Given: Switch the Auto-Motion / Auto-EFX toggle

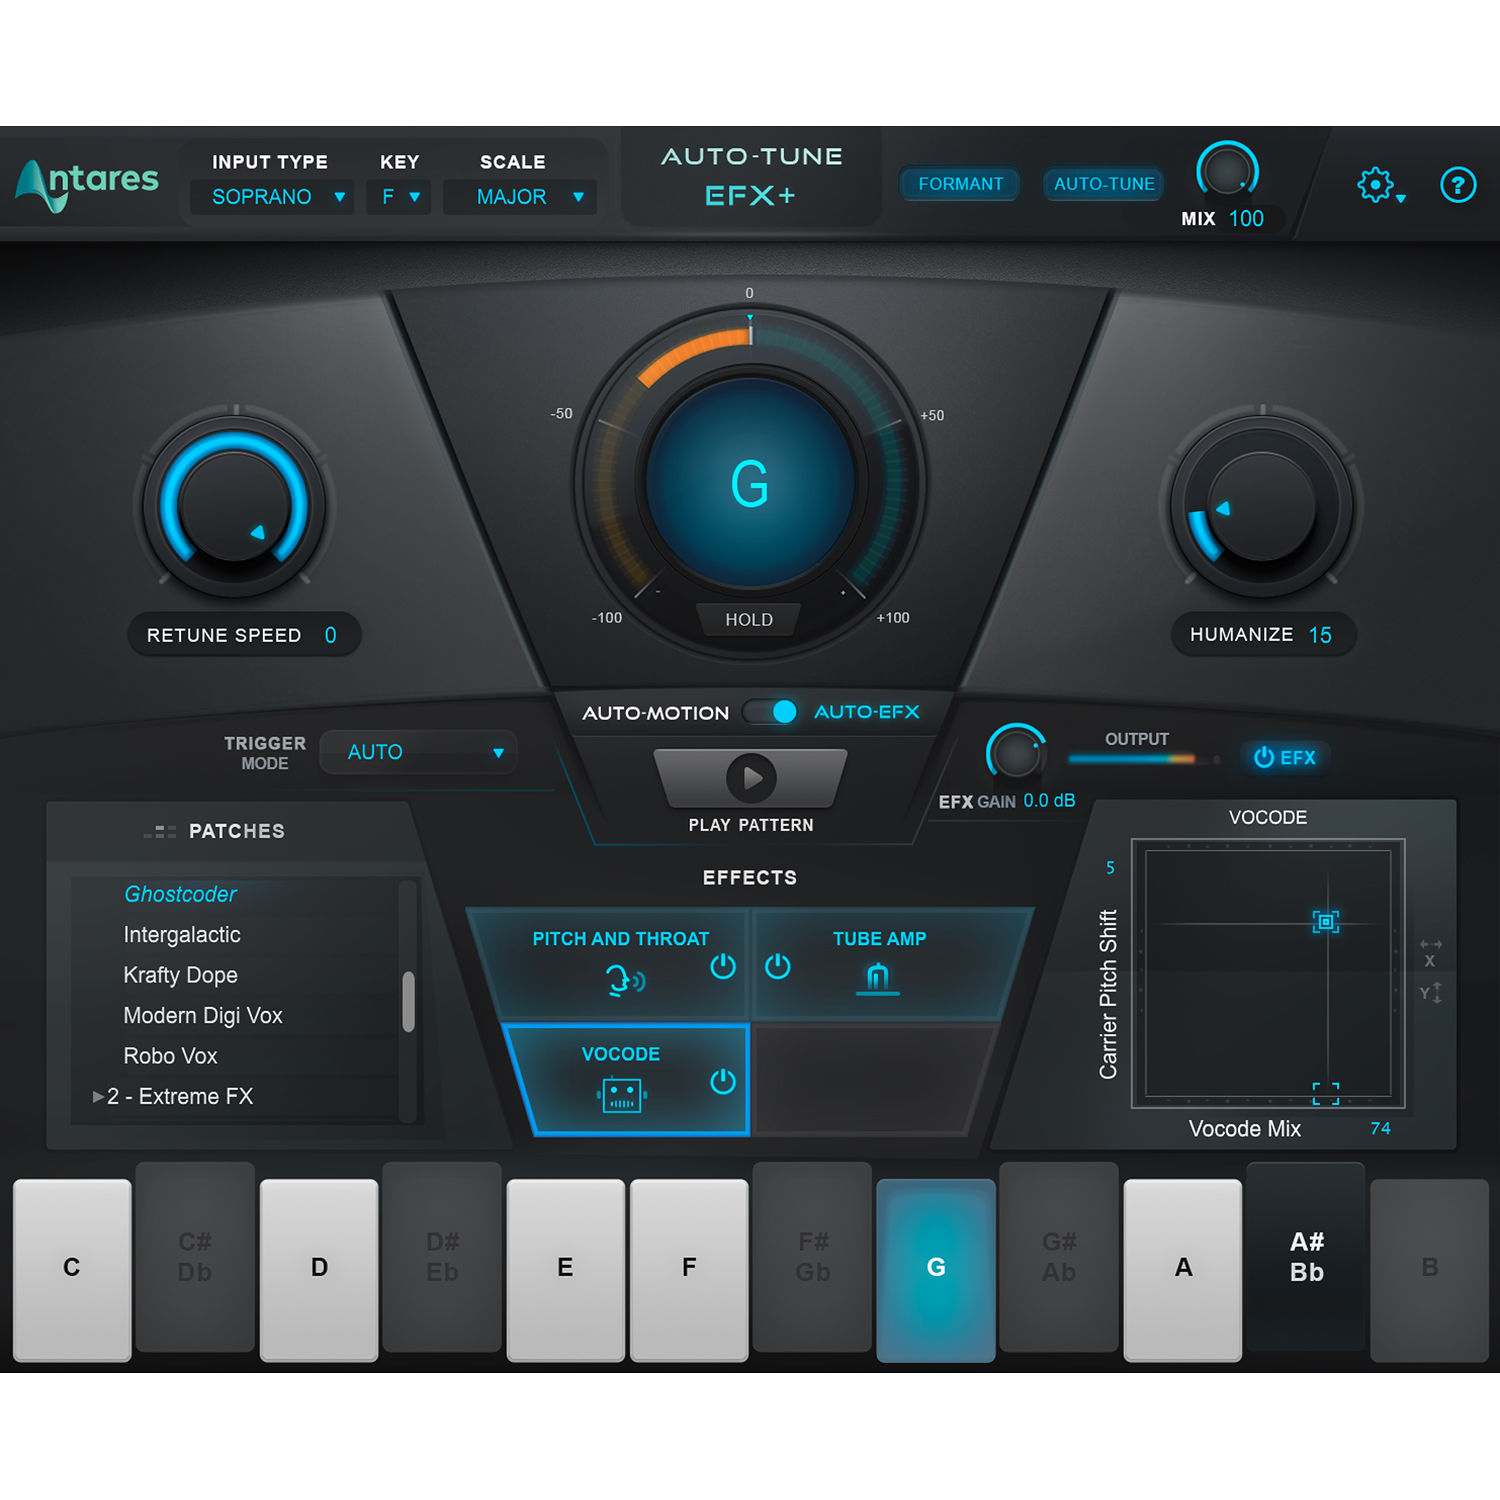Looking at the screenshot, I should click(x=770, y=712).
